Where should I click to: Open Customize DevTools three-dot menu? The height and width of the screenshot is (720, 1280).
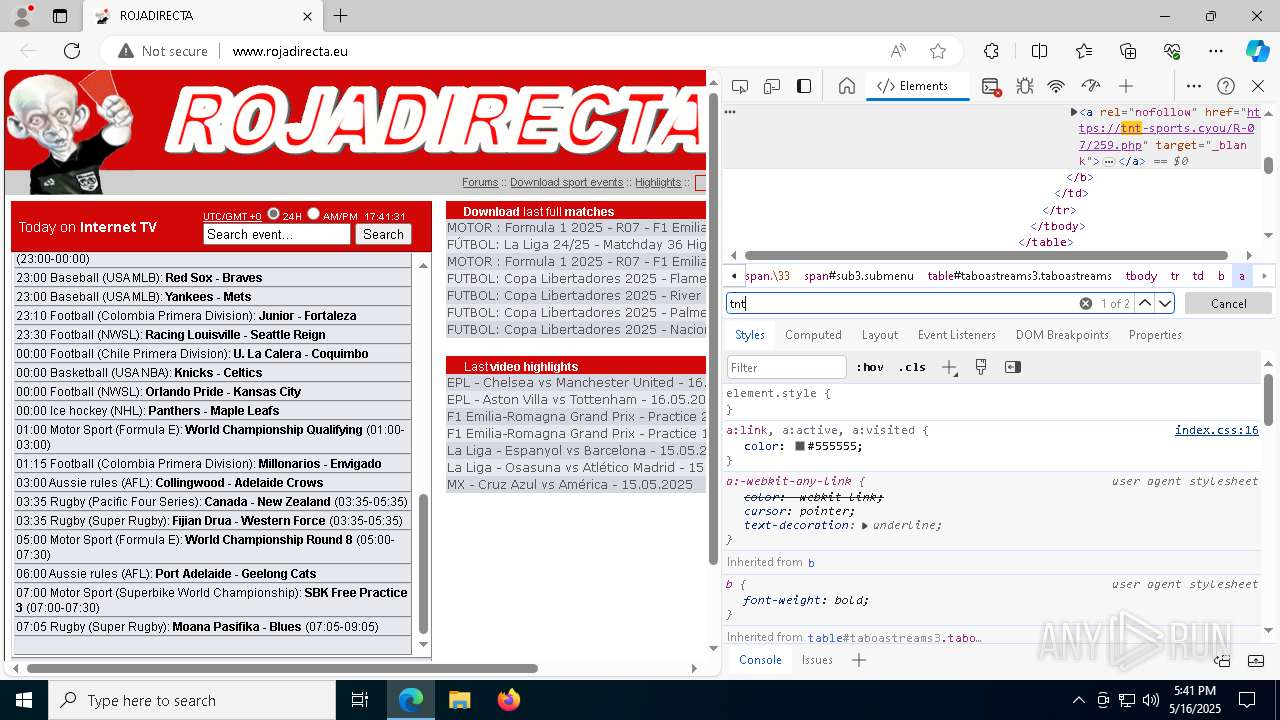1194,86
